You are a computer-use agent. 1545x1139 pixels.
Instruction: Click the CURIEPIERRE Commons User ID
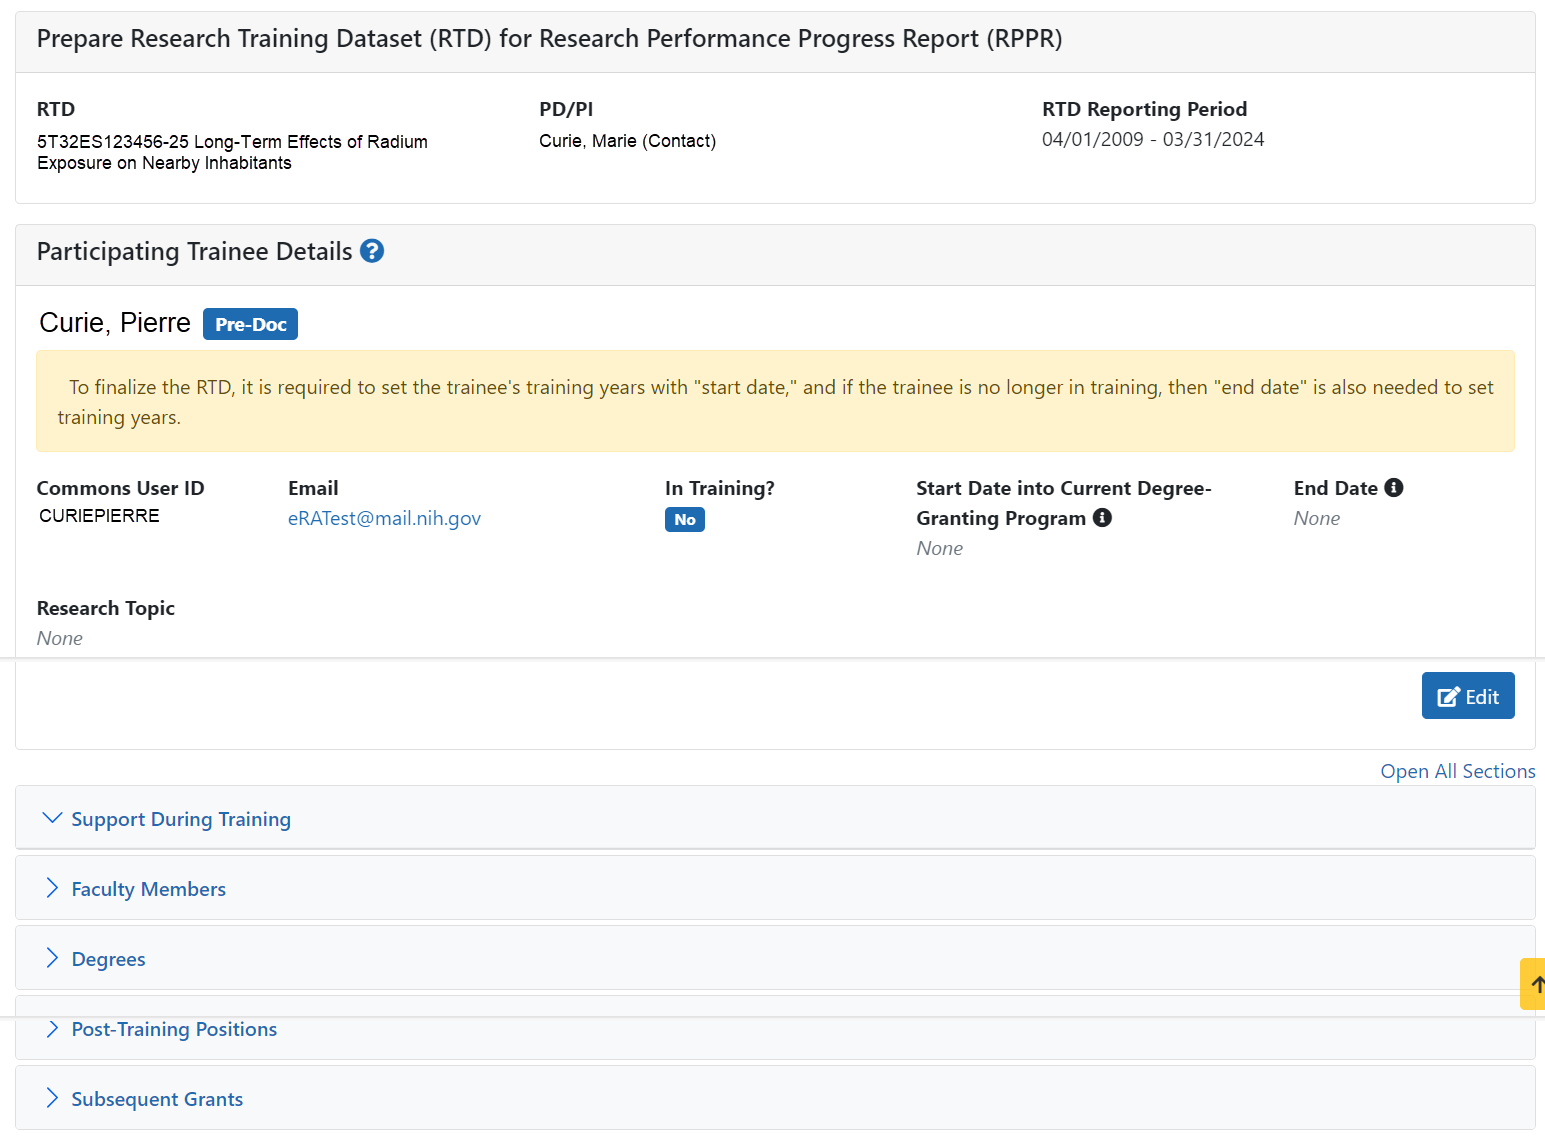(x=99, y=516)
